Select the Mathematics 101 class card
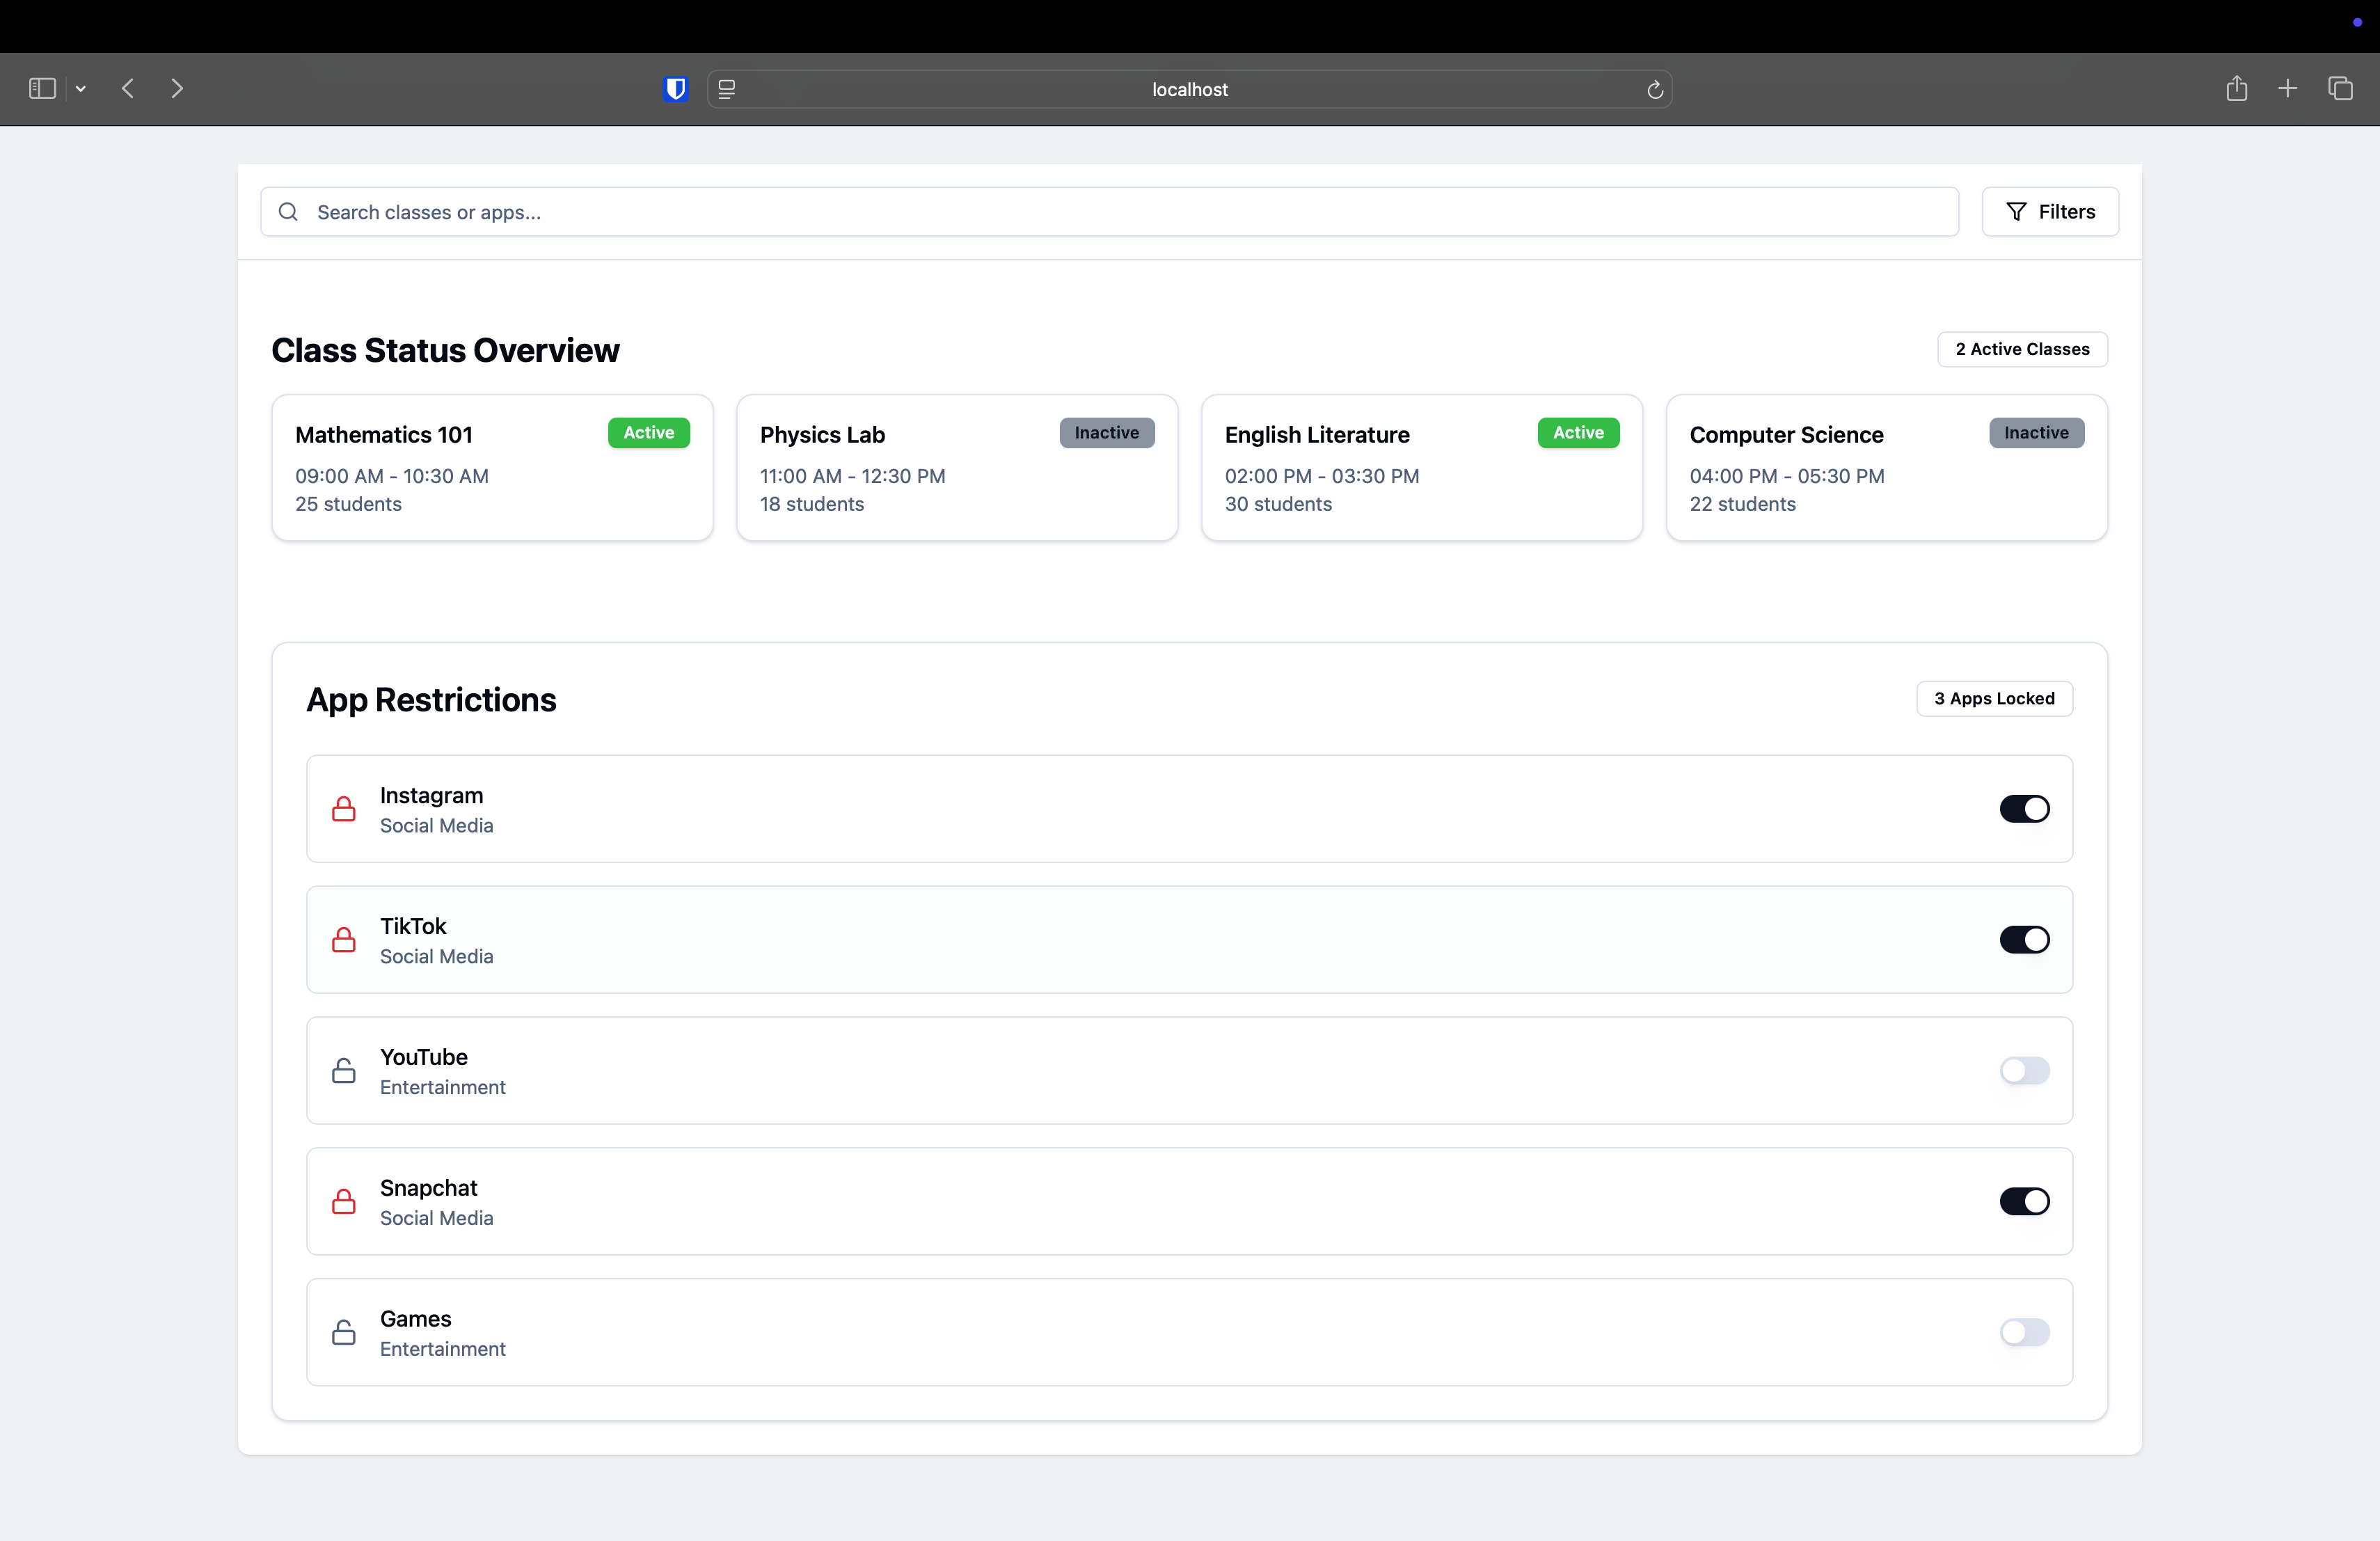The height and width of the screenshot is (1541, 2380). coord(492,468)
